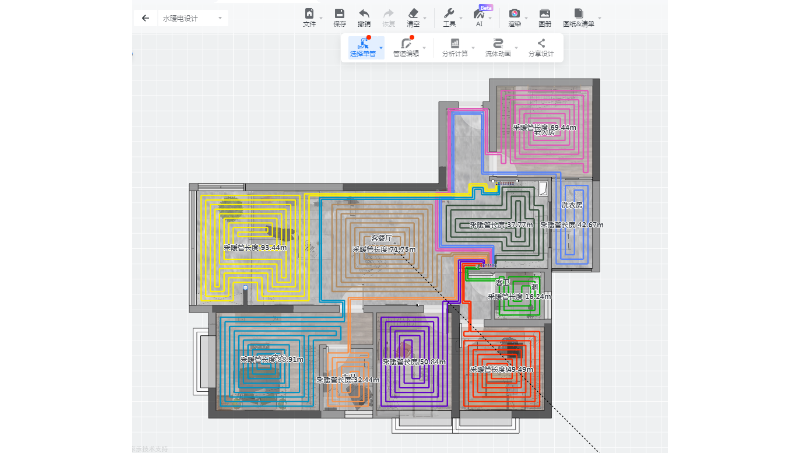800x453 pixels.
Task: Switch to 管路编辑 (Pipe Edit) mode
Action: coord(406,47)
